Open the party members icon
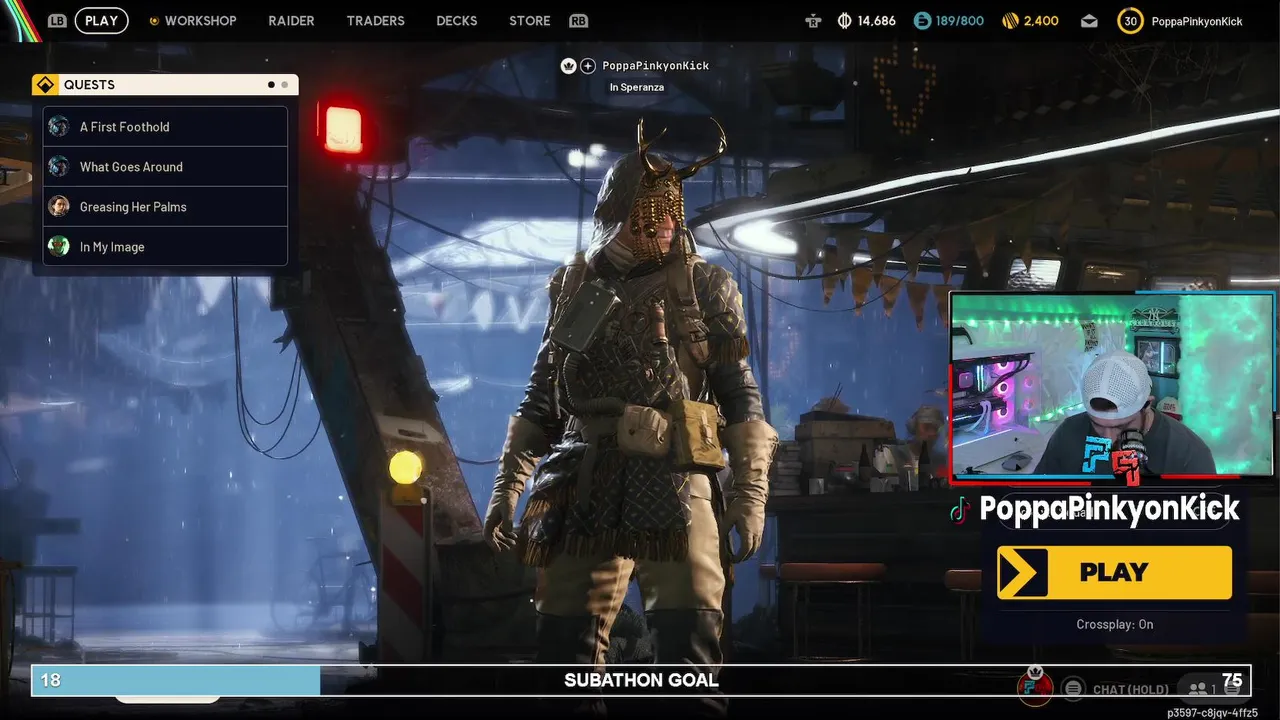1280x720 pixels. (x=1197, y=689)
